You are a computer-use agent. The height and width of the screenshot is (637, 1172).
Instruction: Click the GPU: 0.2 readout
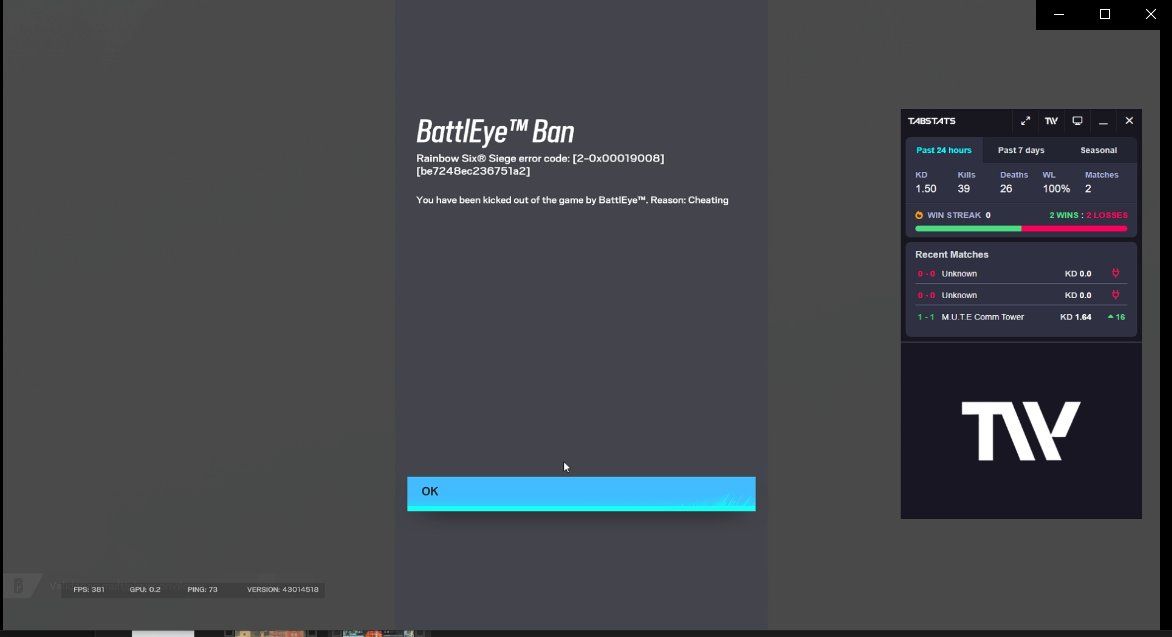click(x=145, y=590)
